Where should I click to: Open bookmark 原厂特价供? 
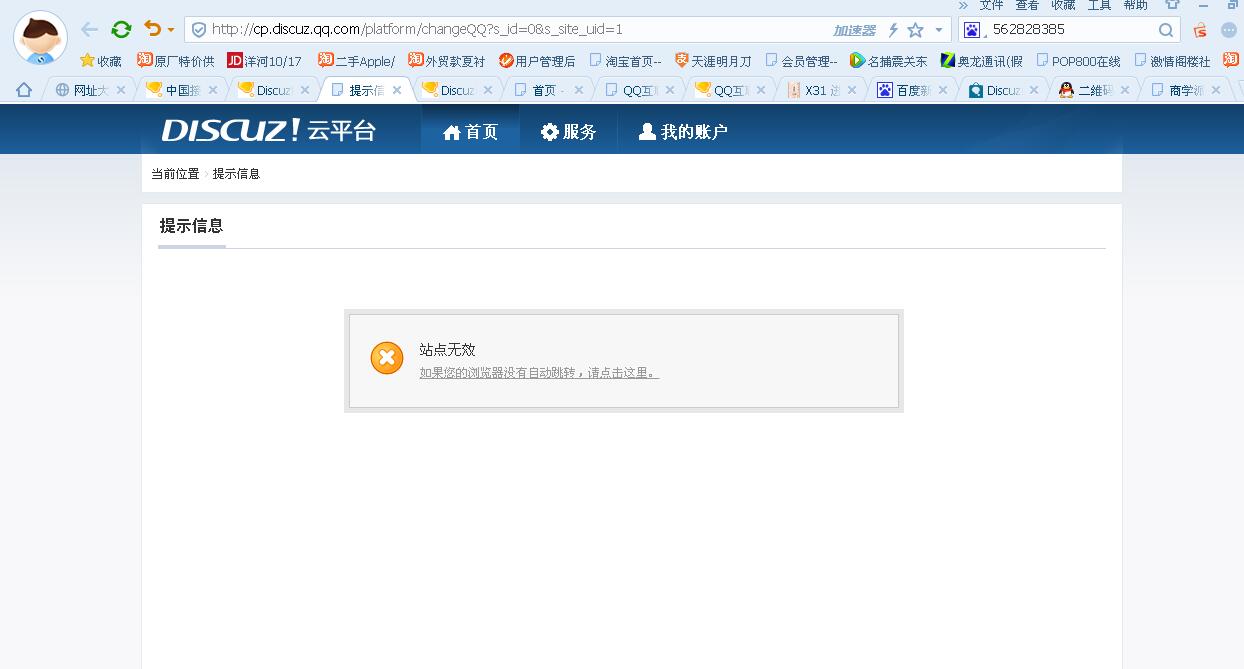click(176, 61)
